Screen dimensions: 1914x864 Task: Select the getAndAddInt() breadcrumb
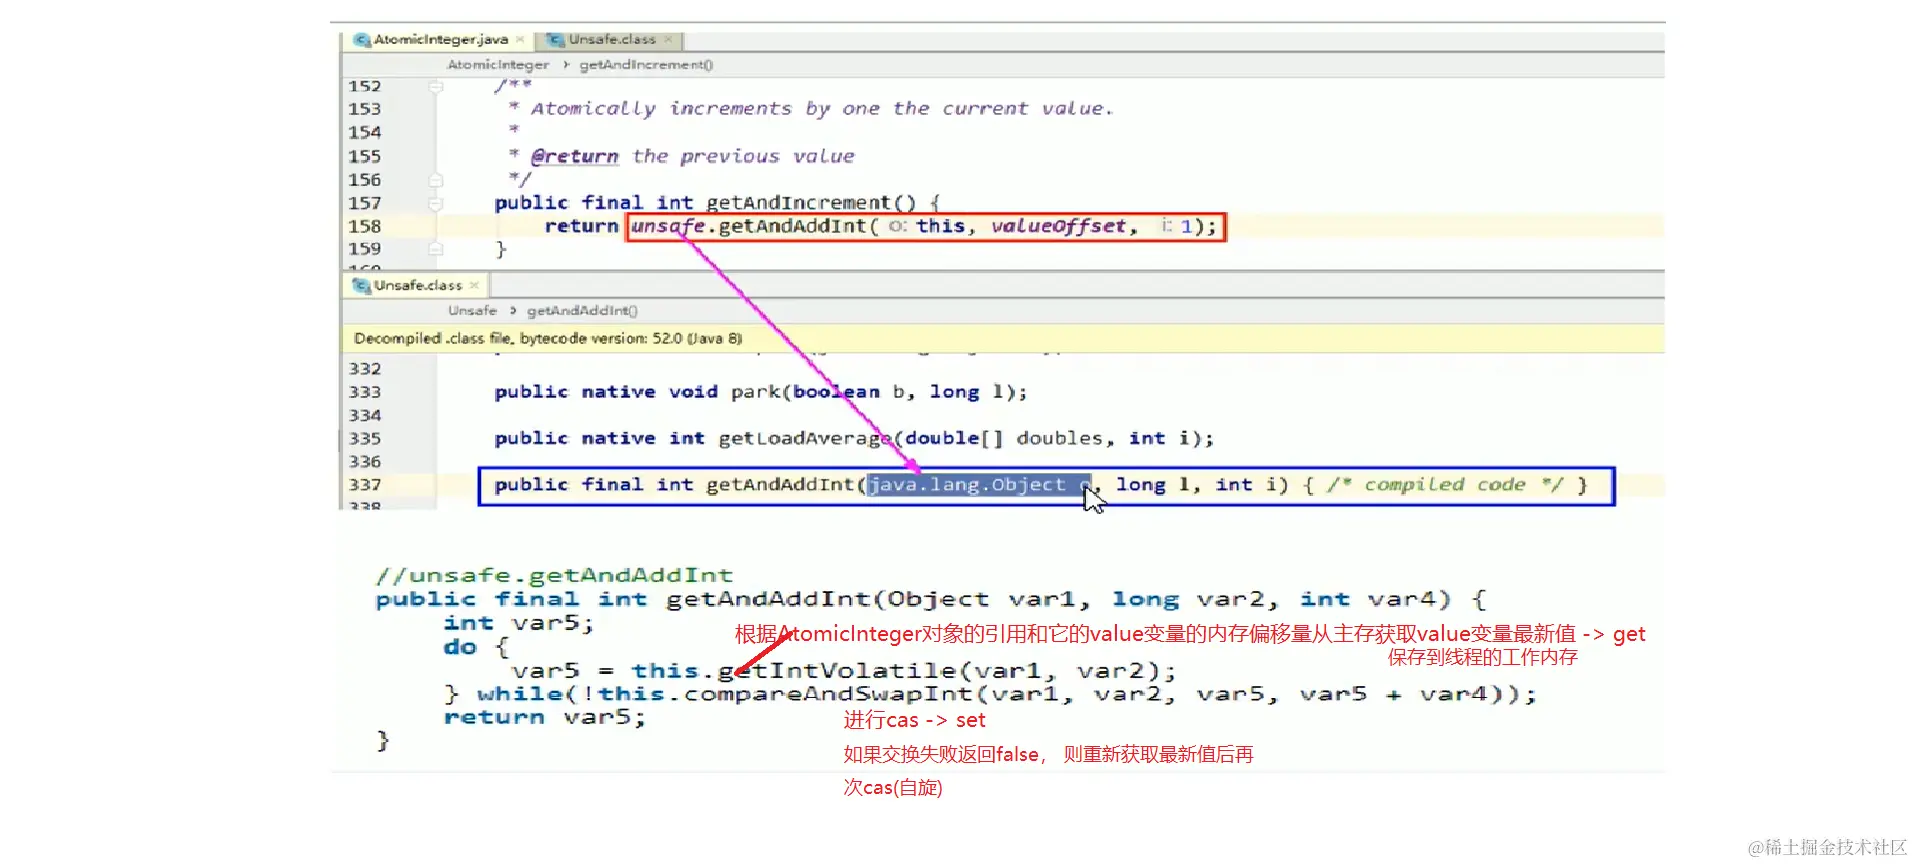[582, 311]
